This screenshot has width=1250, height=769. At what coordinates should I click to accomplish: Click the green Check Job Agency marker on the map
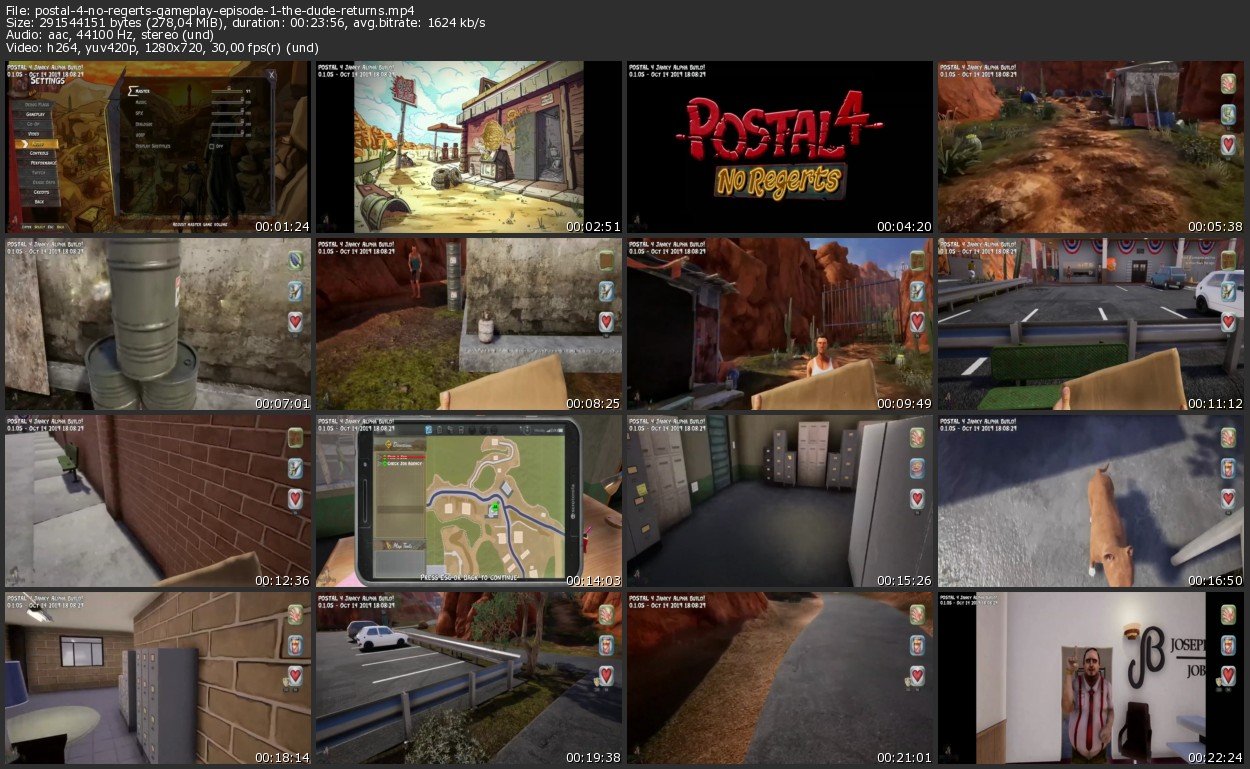click(493, 509)
